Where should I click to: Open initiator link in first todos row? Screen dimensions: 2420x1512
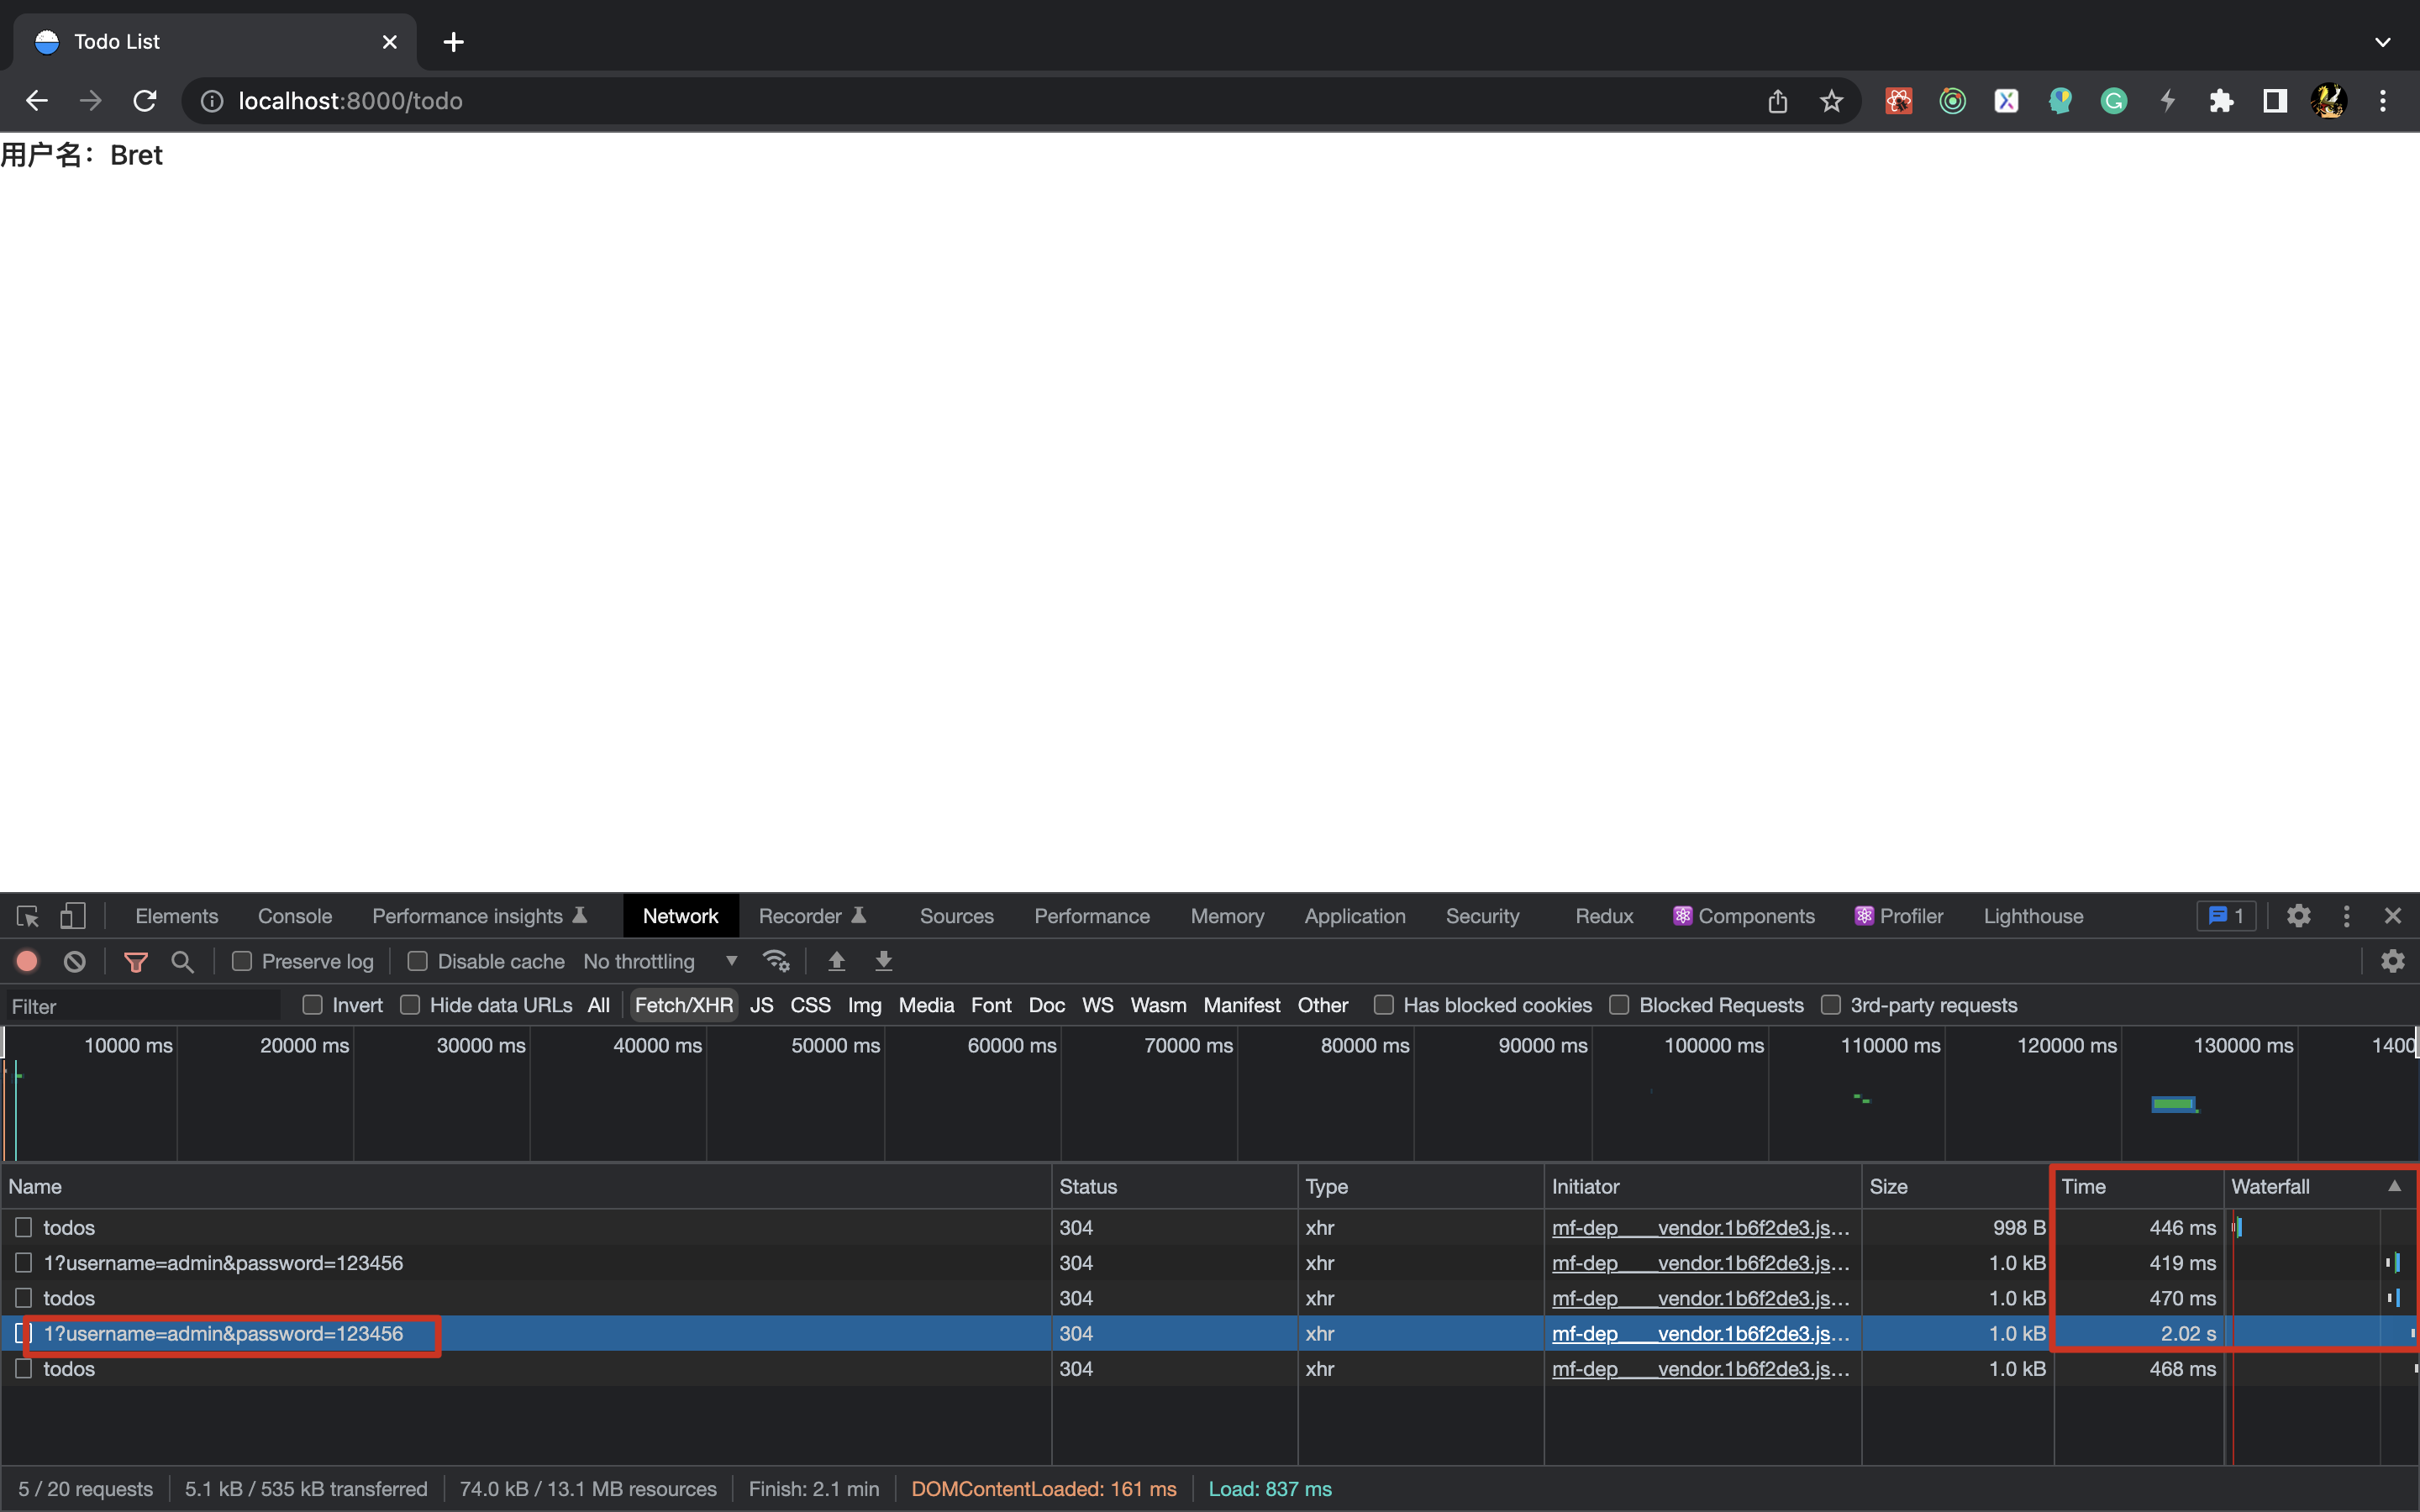pos(1700,1227)
